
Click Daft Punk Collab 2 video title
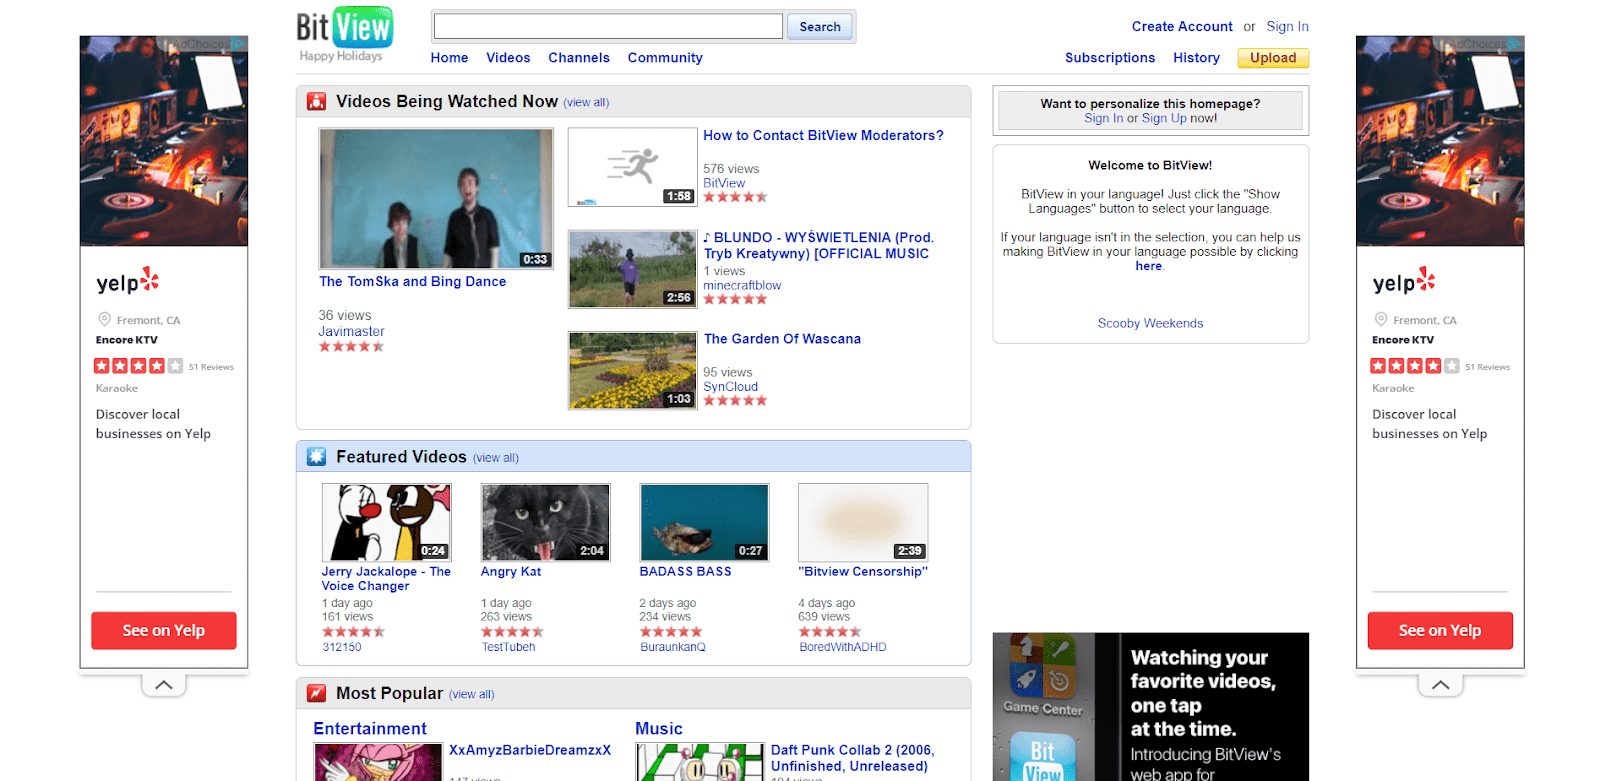pyautogui.click(x=852, y=758)
